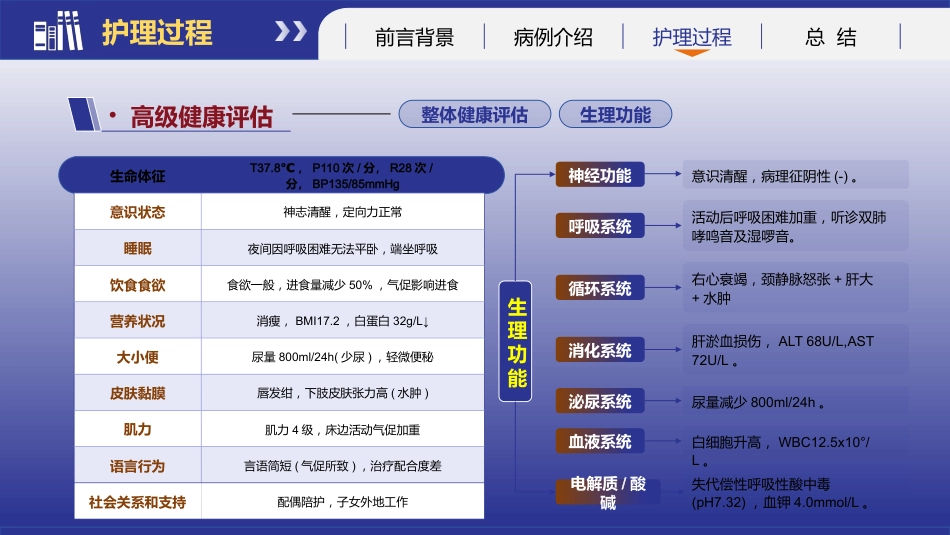Click the 呼吸系统 label box
The width and height of the screenshot is (950, 535).
(x=600, y=226)
